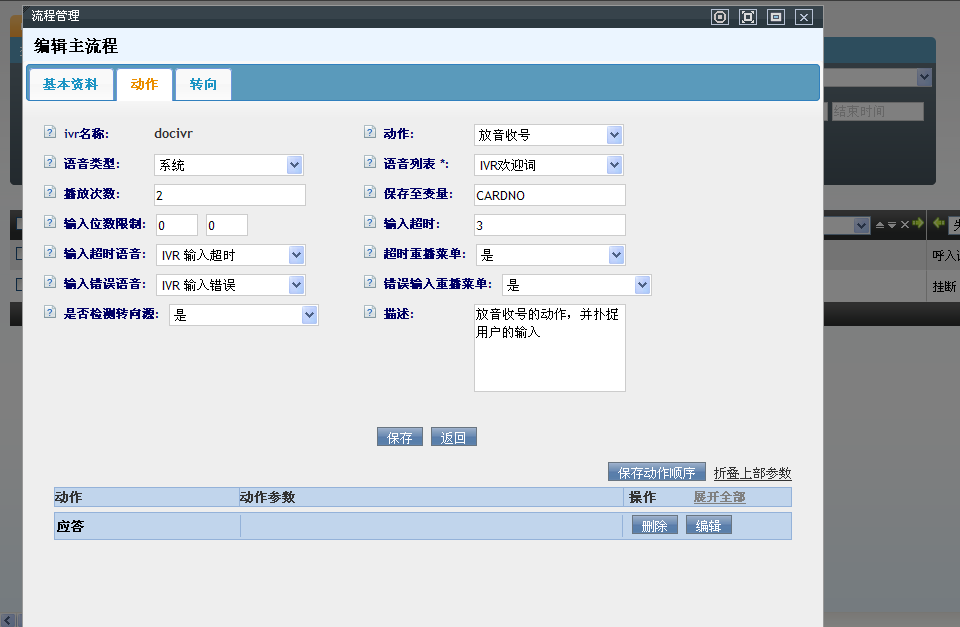Click the help icon next to 描述

click(x=370, y=313)
